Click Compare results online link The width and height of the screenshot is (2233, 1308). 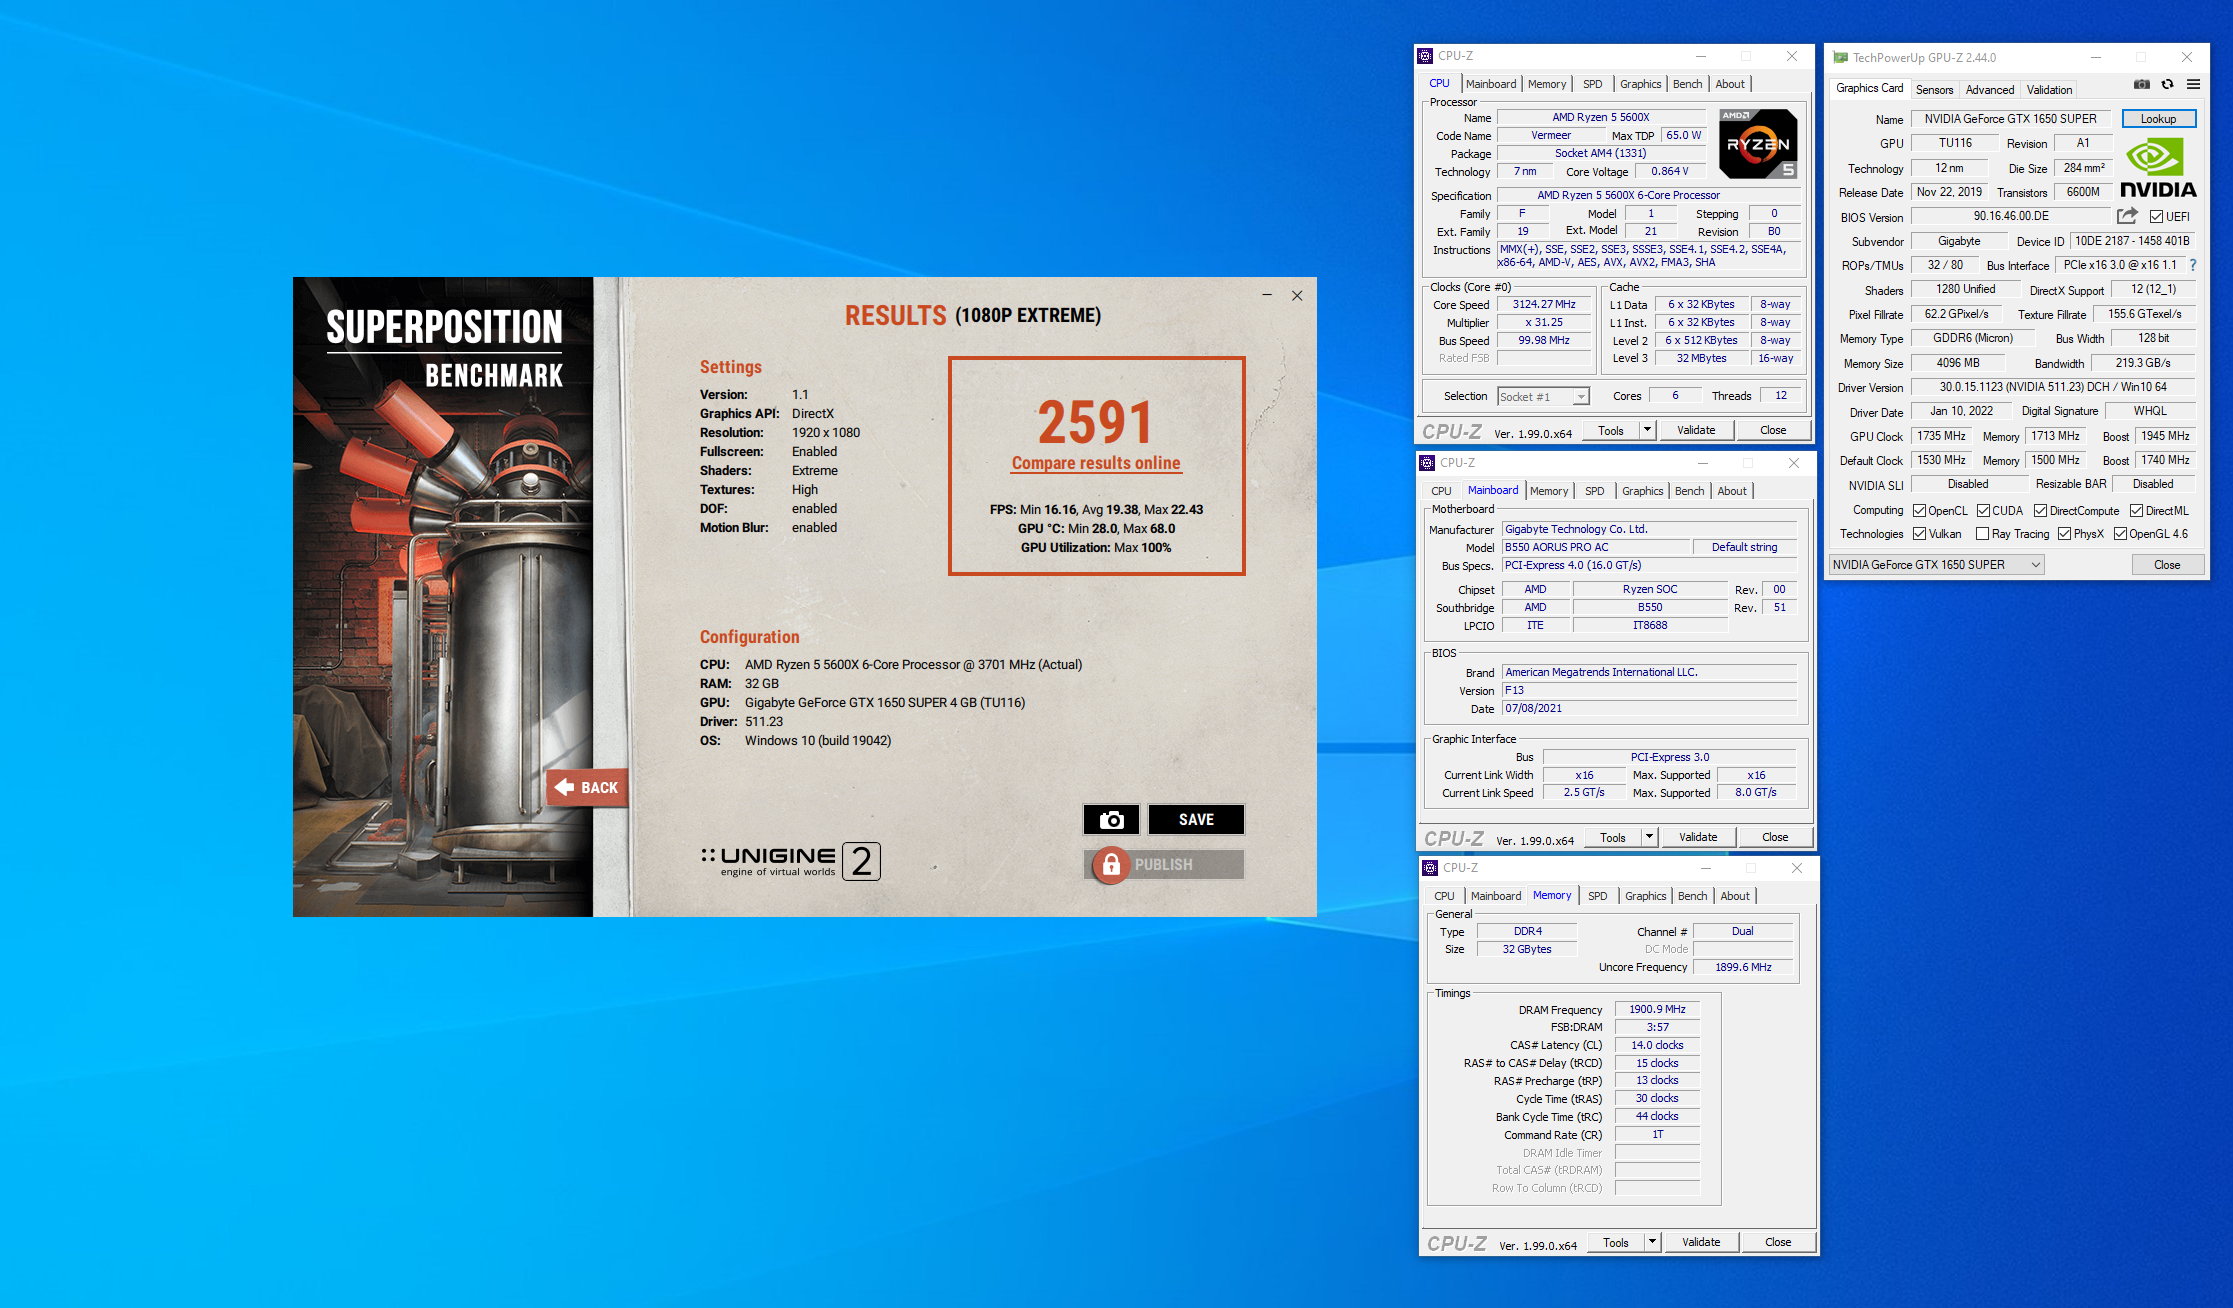pyautogui.click(x=1096, y=463)
